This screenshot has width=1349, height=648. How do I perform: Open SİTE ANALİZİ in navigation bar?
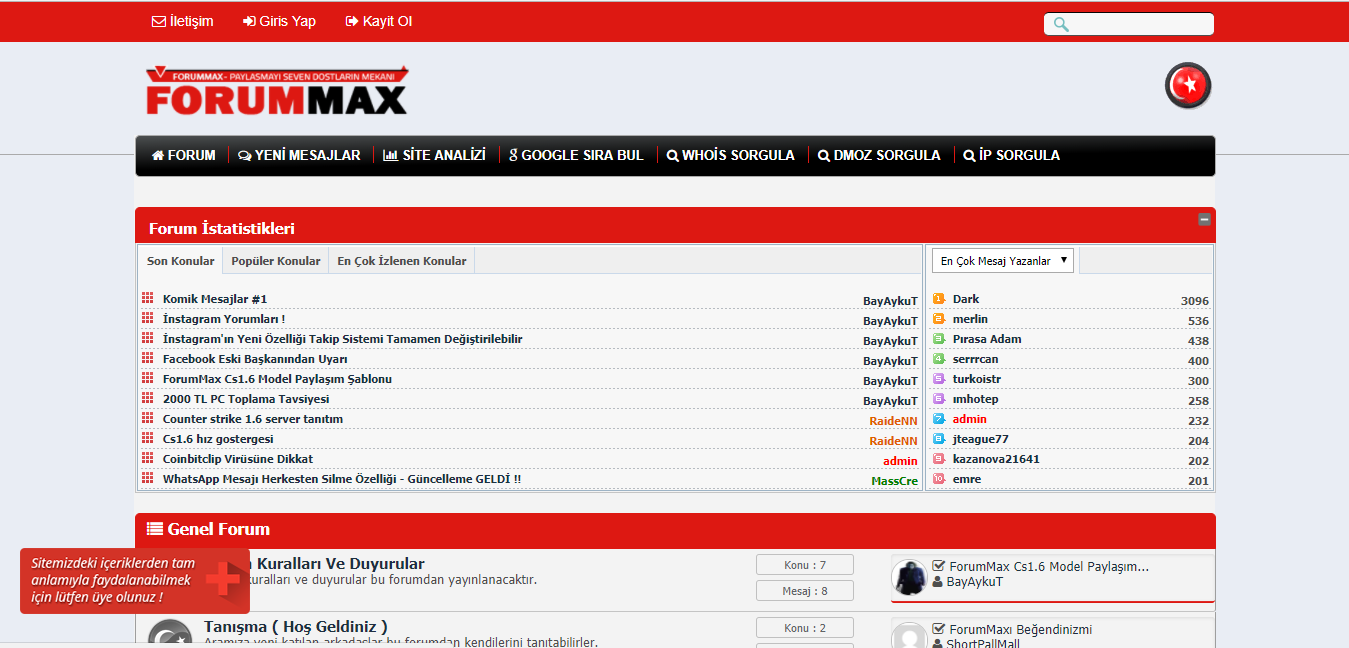coord(434,155)
